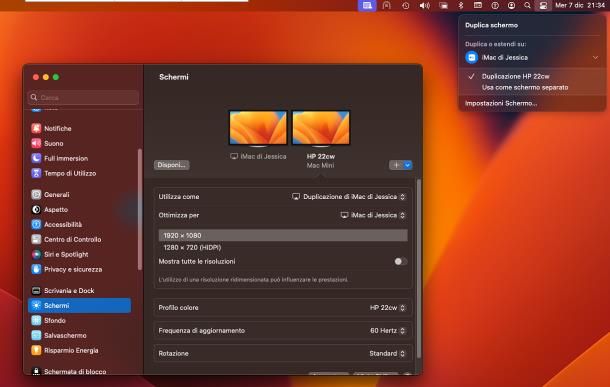Select Centro di Controllo in the sidebar
The width and height of the screenshot is (610, 387).
(x=79, y=240)
